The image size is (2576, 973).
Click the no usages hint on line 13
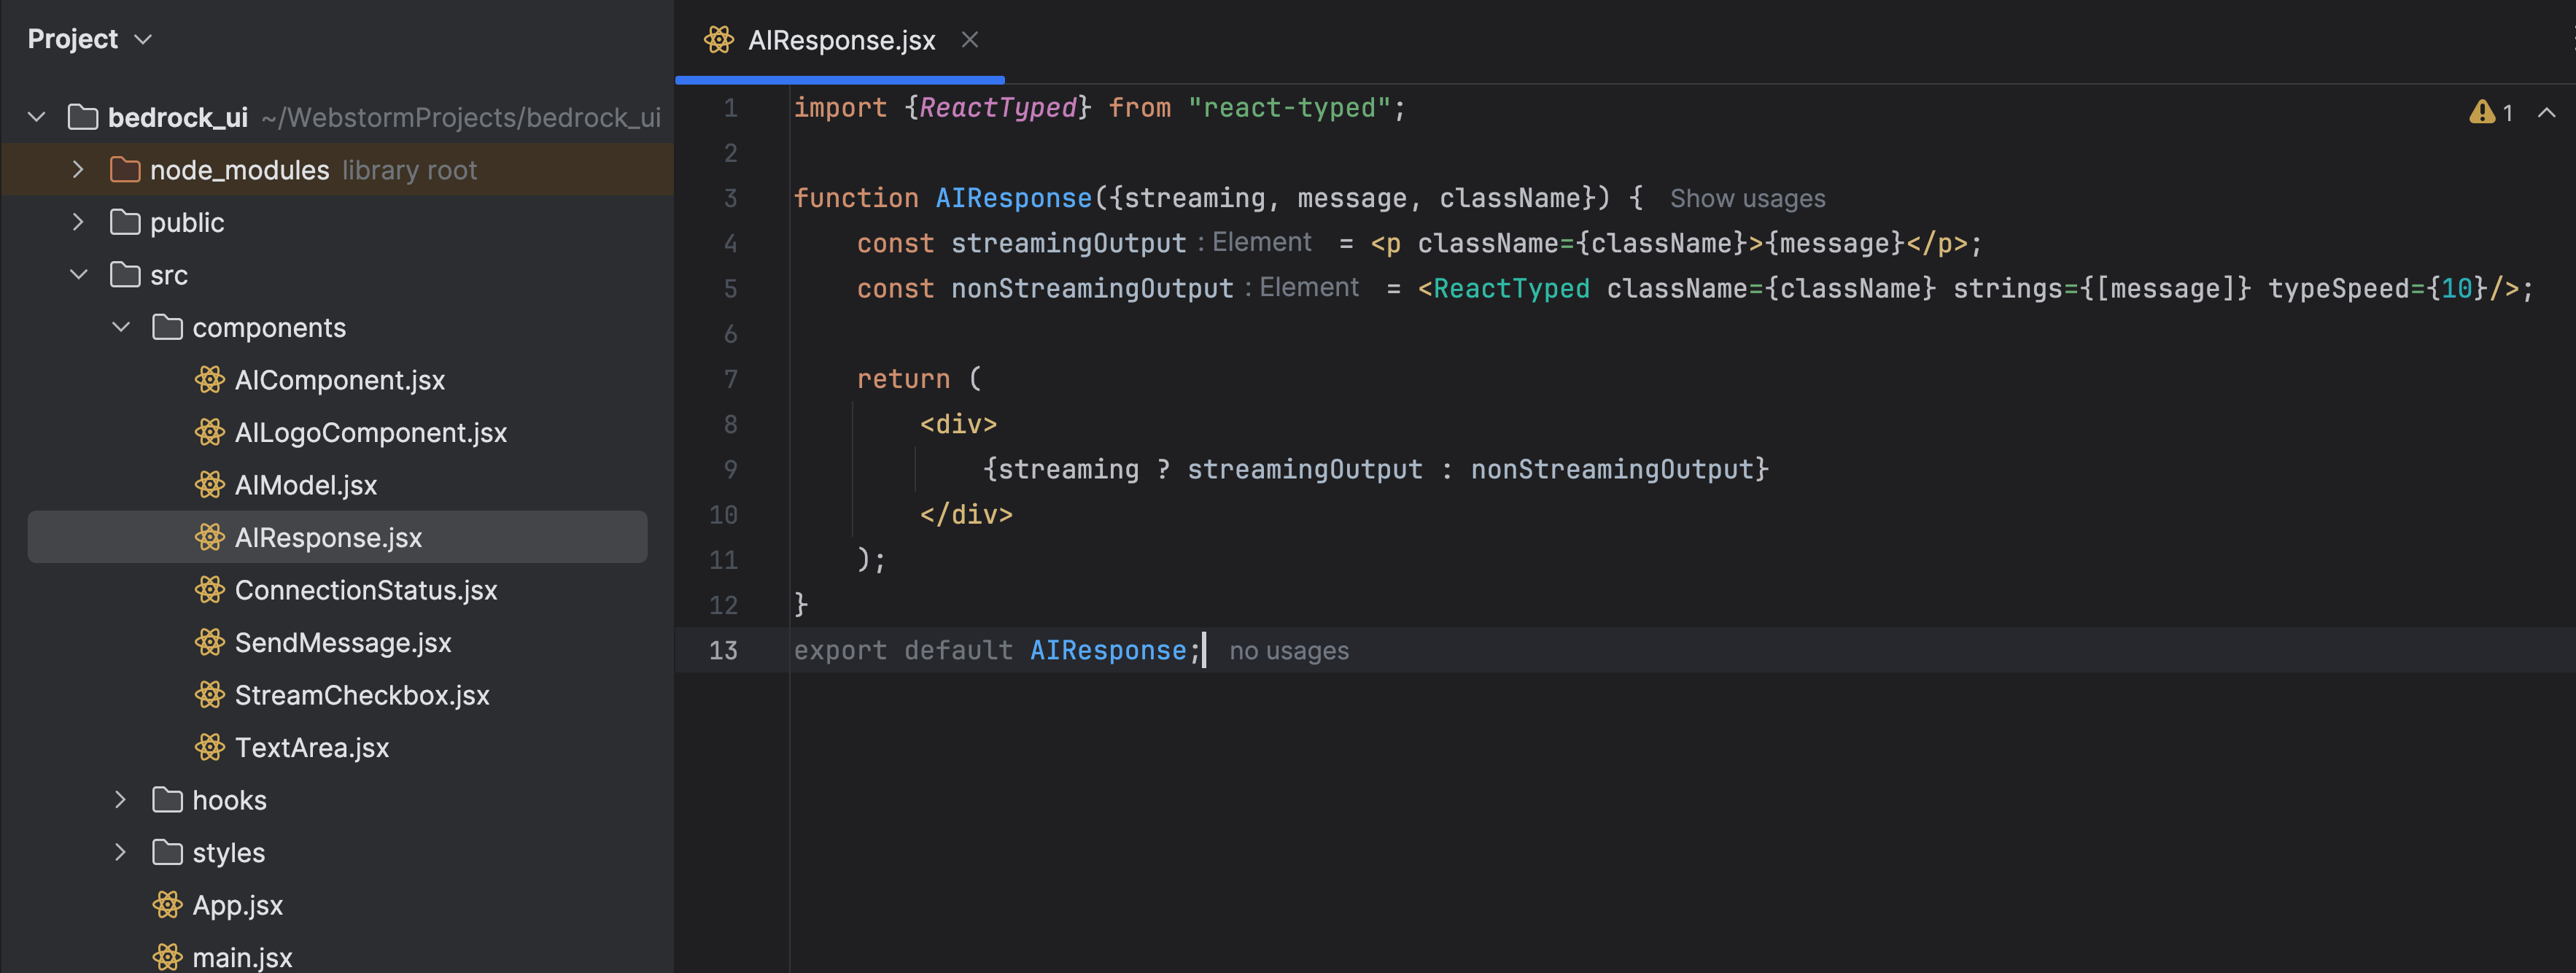(x=1288, y=651)
